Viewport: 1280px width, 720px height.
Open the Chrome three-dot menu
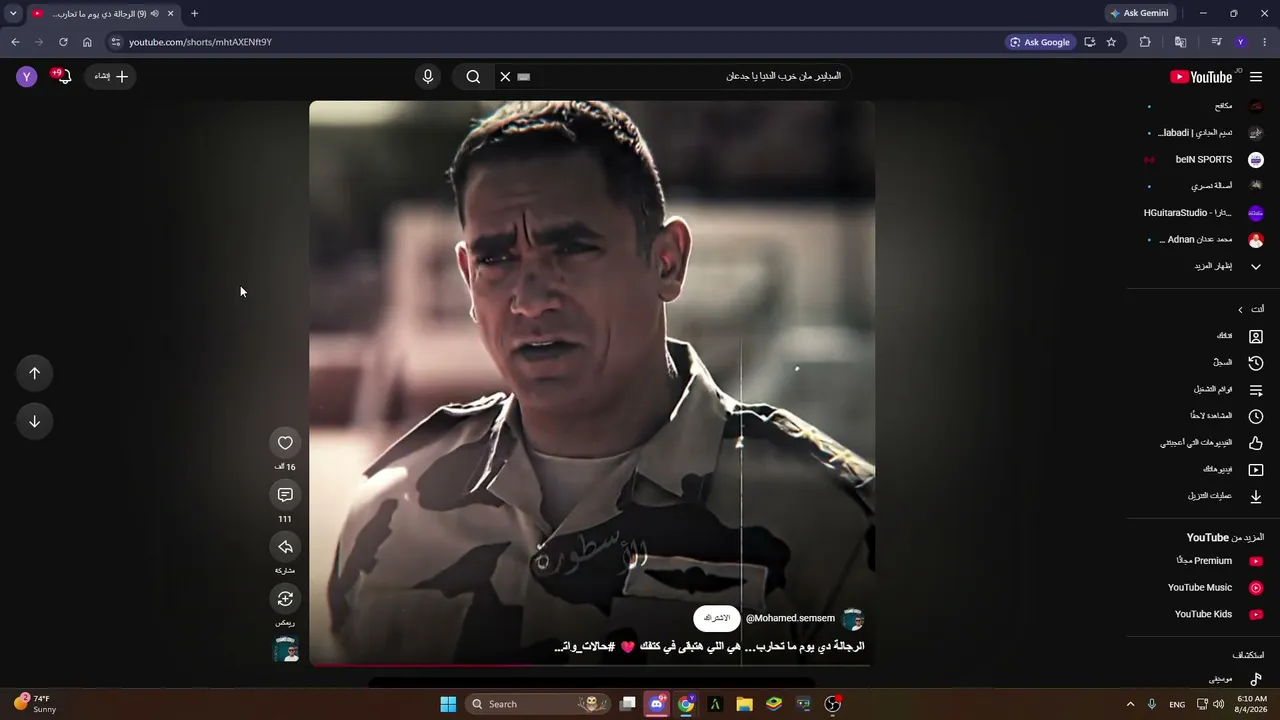[x=1265, y=42]
